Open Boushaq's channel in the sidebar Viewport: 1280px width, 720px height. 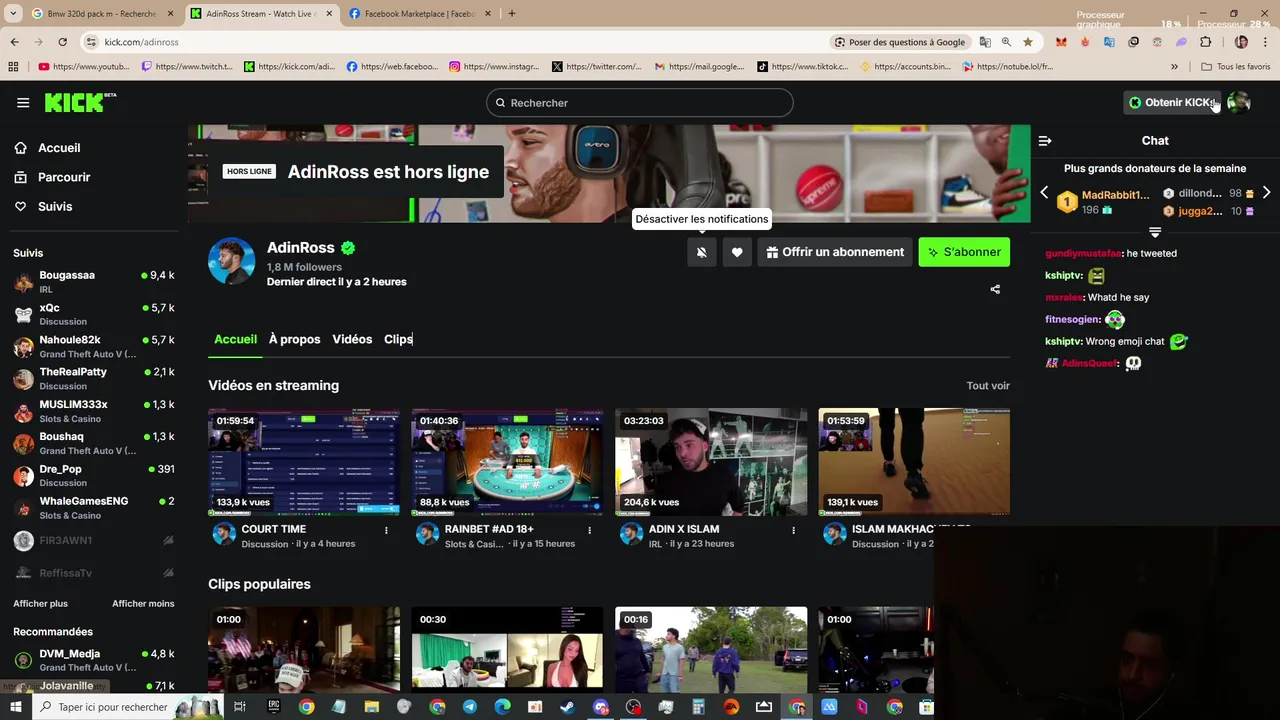tap(94, 443)
